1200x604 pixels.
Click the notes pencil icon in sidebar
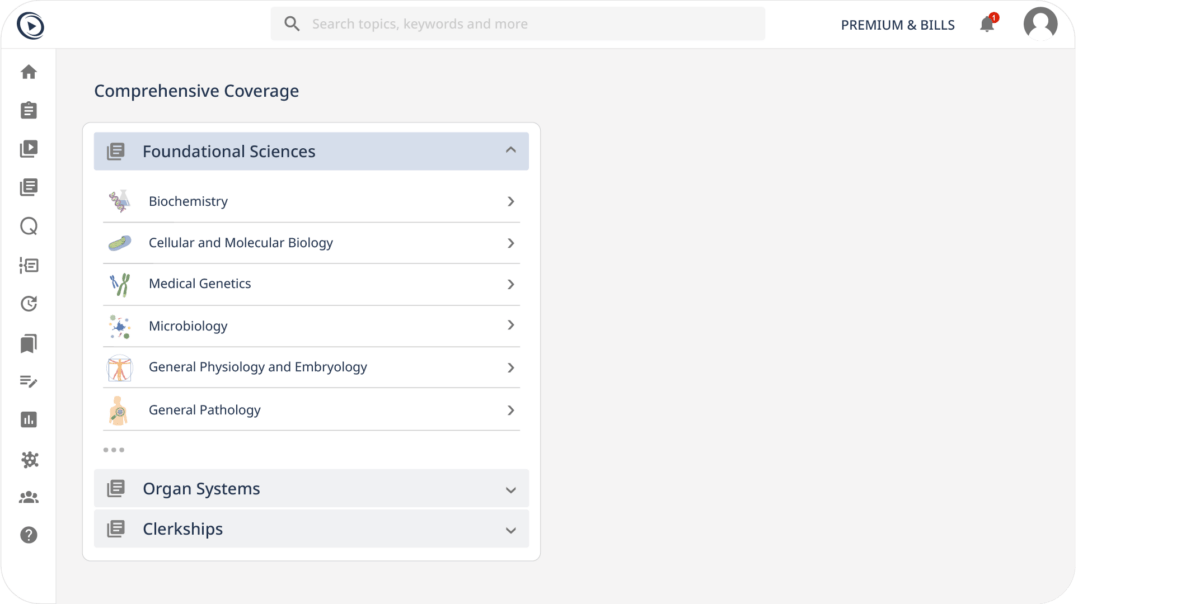28,381
